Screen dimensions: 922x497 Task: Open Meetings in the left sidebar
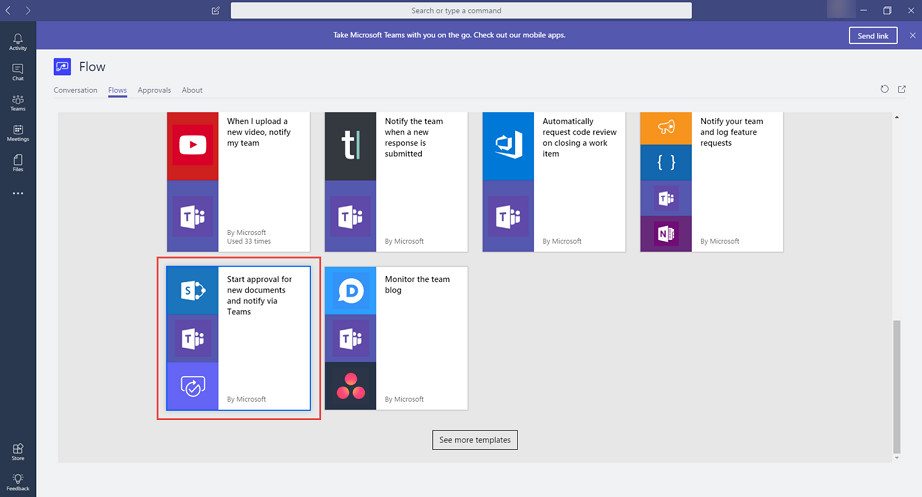click(18, 133)
